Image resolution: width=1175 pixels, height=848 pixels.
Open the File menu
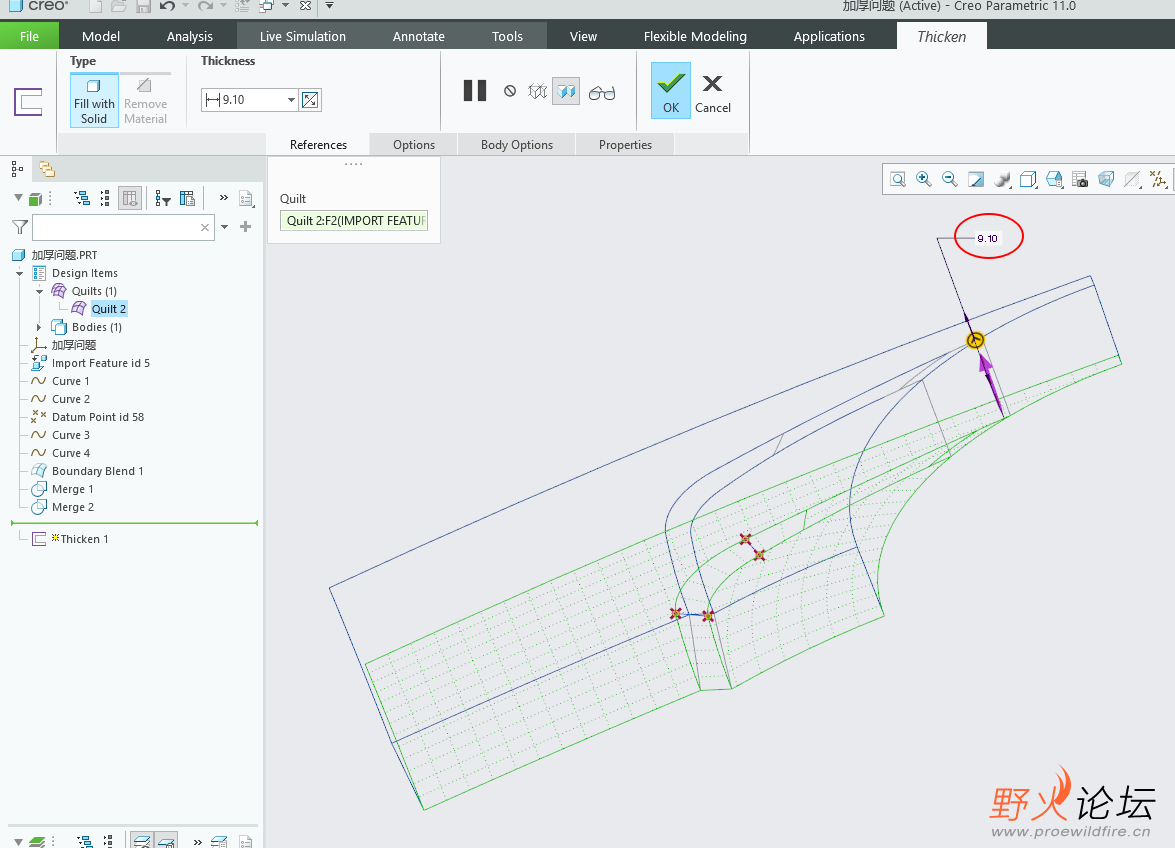[29, 36]
